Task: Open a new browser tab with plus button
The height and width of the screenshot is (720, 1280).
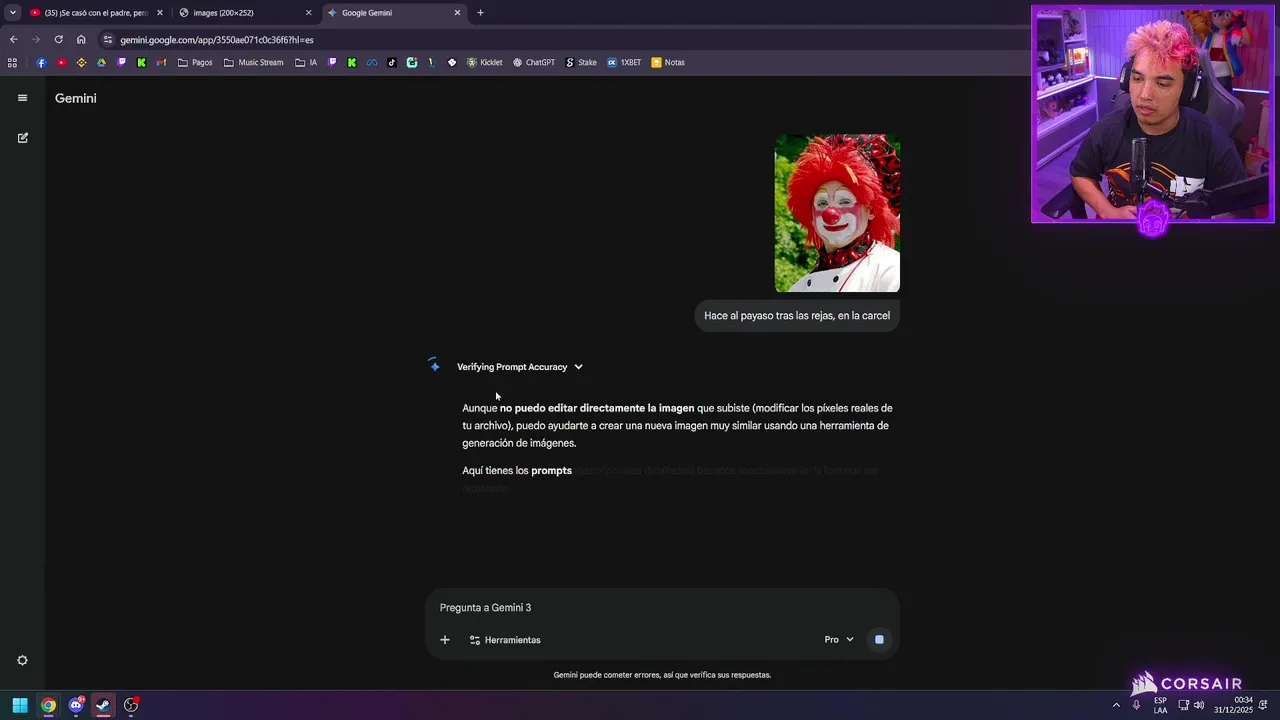Action: [x=480, y=13]
